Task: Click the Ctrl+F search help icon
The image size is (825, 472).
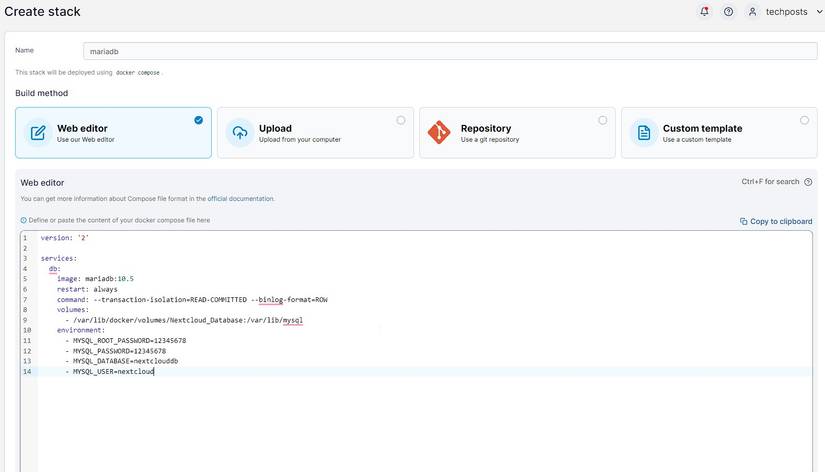Action: pyautogui.click(x=808, y=182)
